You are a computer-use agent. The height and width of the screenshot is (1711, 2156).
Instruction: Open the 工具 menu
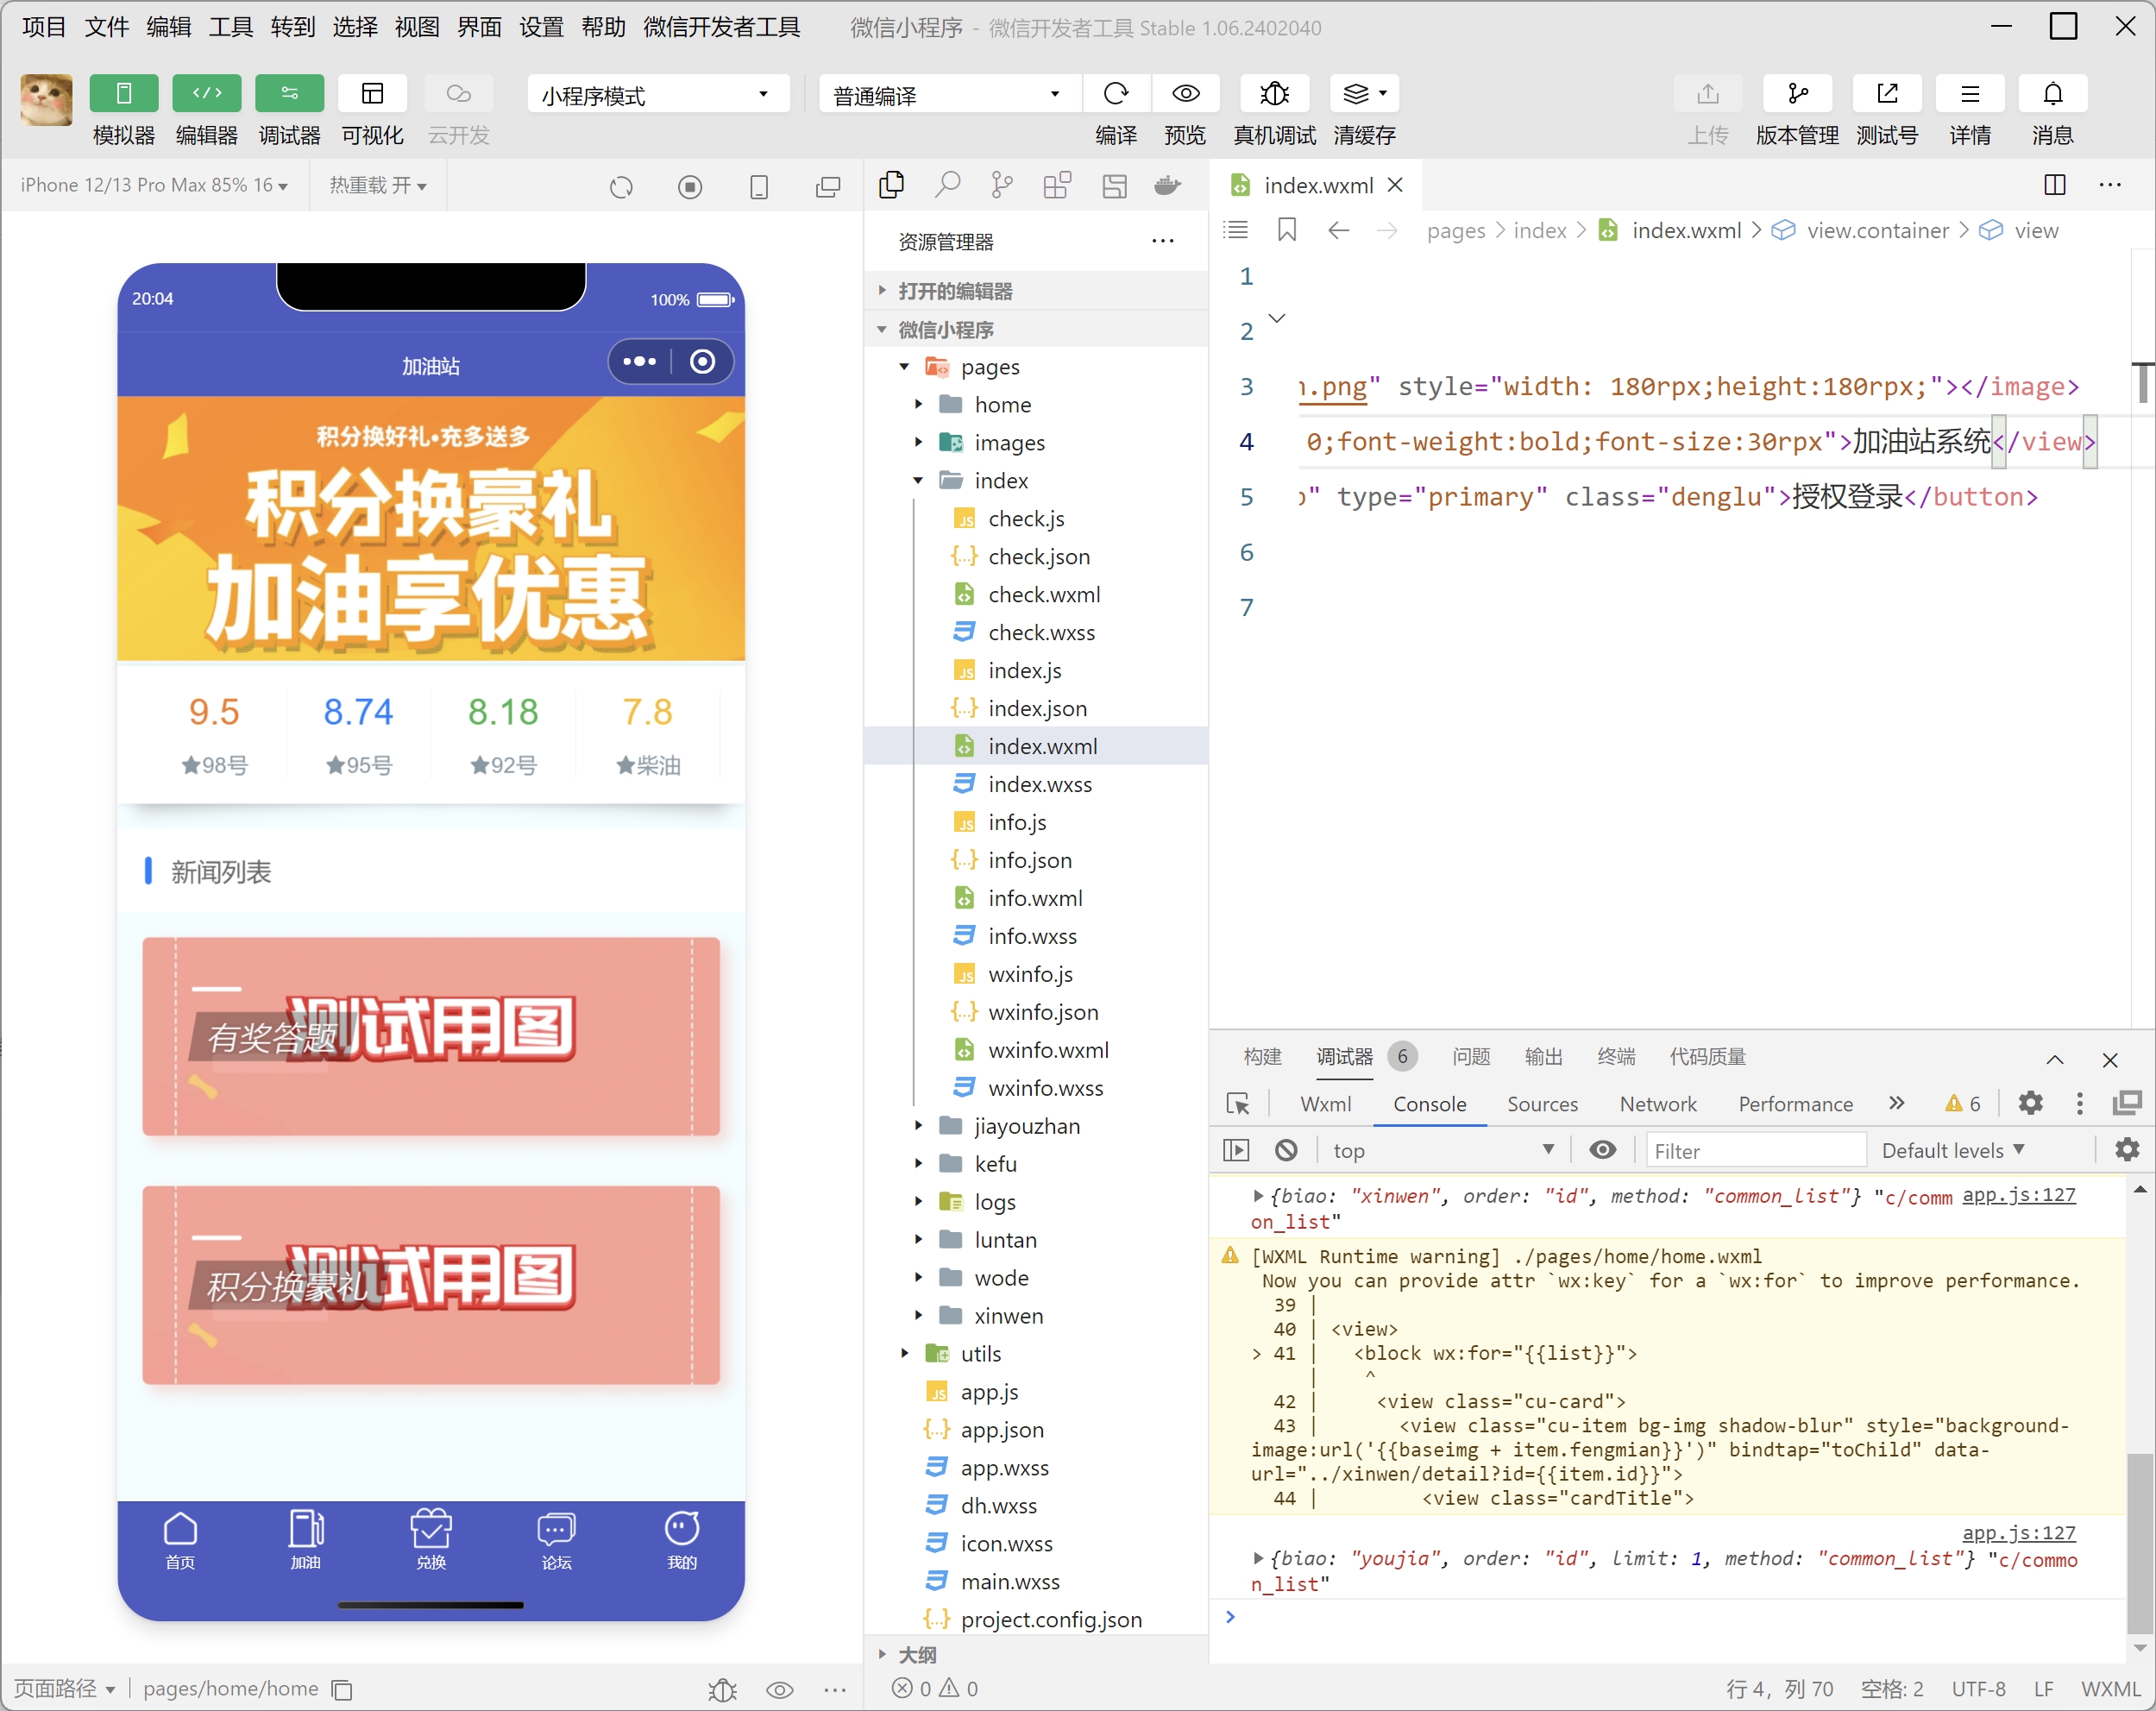230,27
